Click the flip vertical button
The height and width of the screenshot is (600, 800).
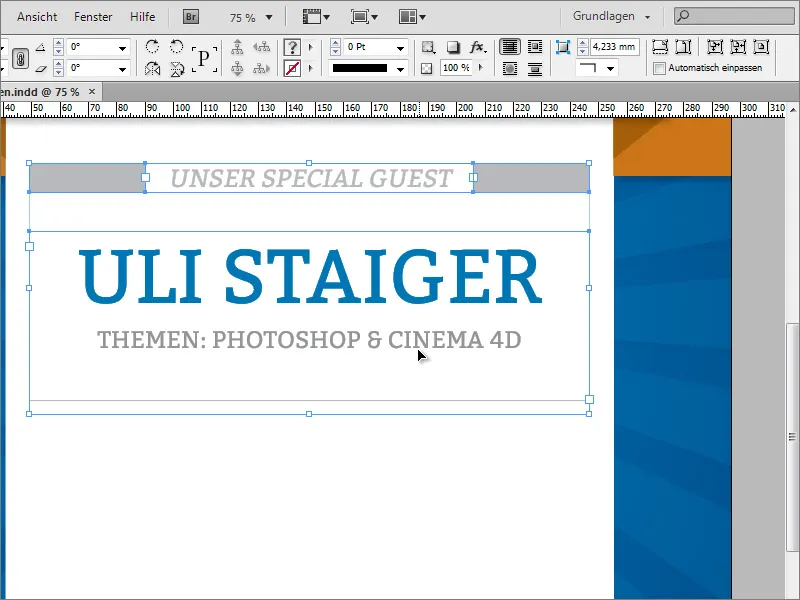coord(176,67)
